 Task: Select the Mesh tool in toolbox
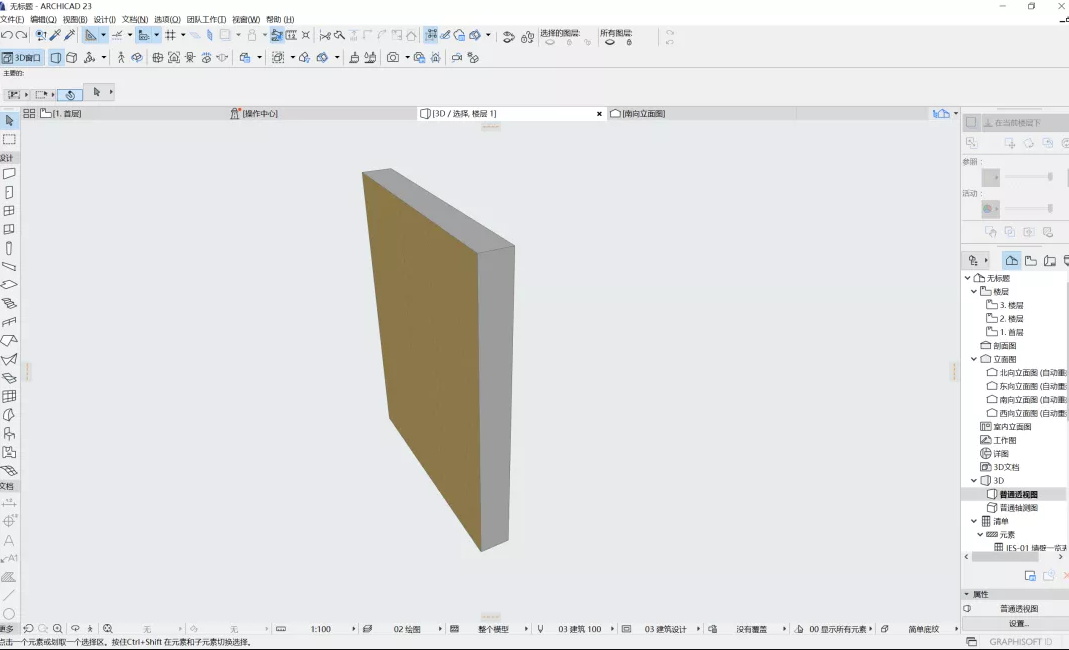(x=9, y=471)
